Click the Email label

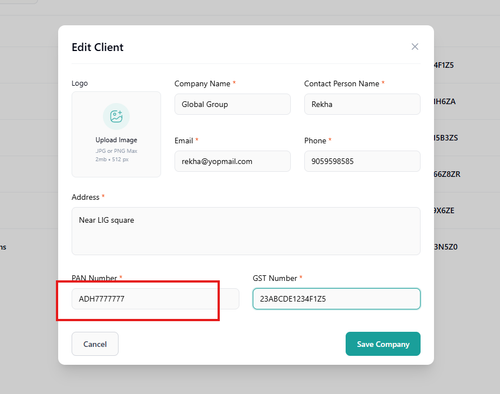click(x=184, y=141)
